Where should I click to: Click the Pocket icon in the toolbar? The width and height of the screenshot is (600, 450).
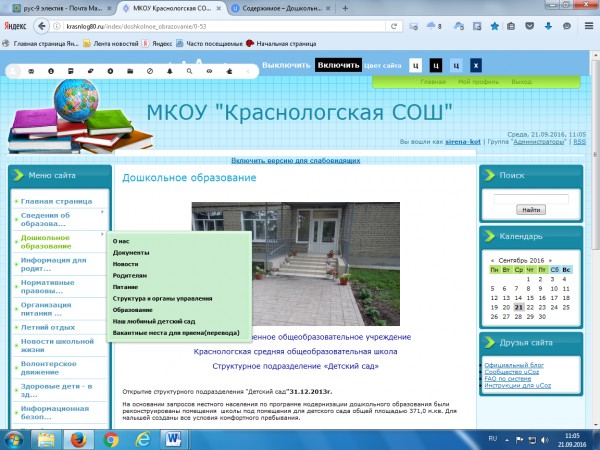pyautogui.click(x=530, y=26)
